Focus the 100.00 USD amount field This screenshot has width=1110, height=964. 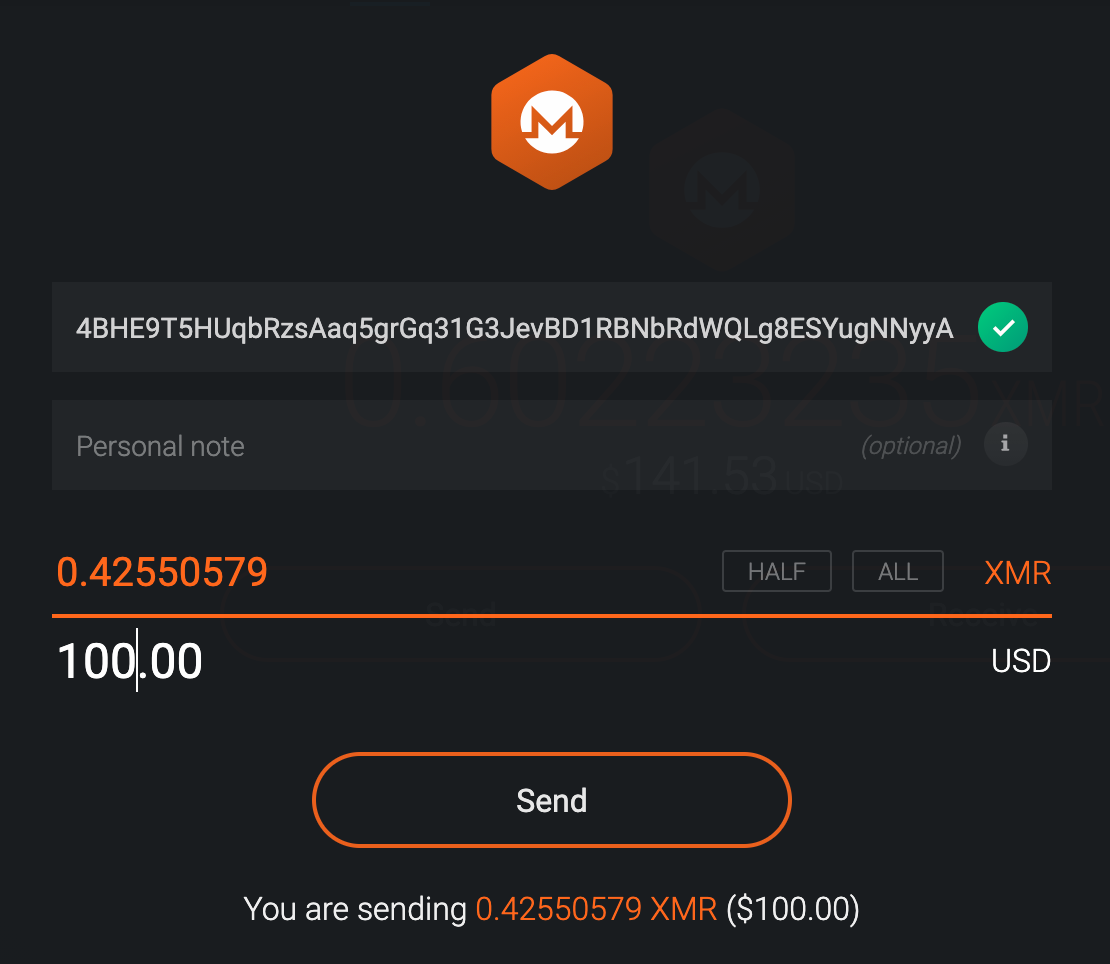pos(130,662)
